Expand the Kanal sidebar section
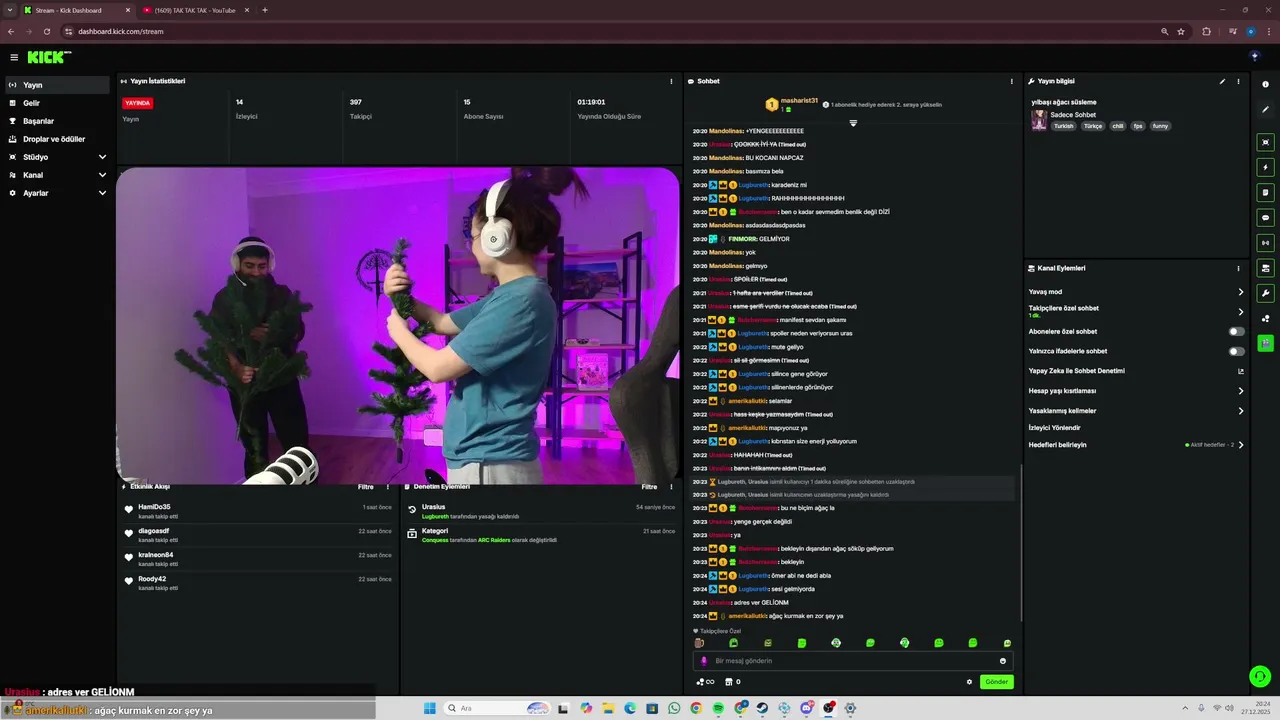 [57, 175]
